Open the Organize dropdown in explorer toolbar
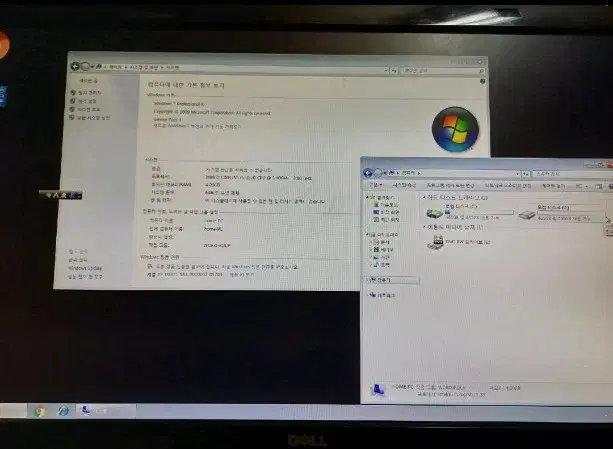The width and height of the screenshot is (613, 449). [375, 185]
